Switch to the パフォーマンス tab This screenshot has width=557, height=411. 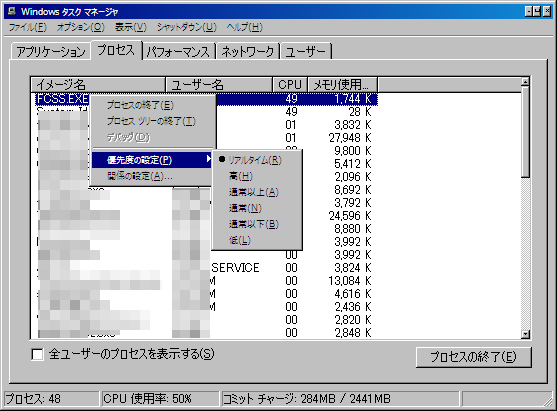point(178,52)
